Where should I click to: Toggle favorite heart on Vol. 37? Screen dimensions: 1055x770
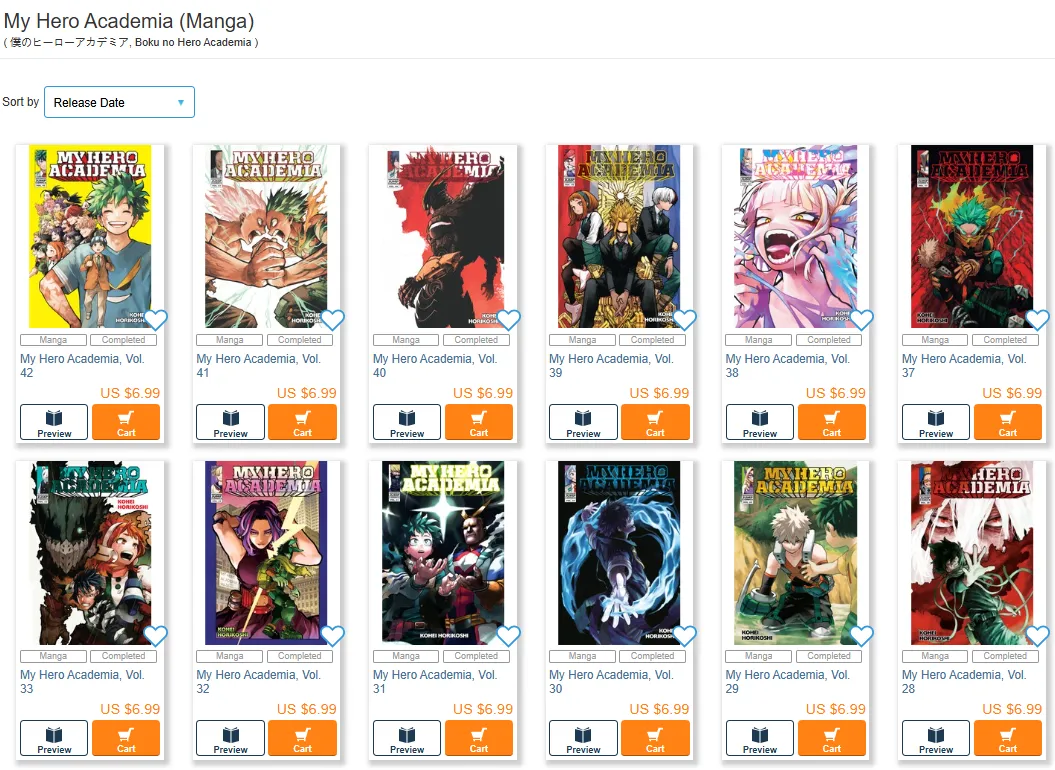click(x=1038, y=320)
